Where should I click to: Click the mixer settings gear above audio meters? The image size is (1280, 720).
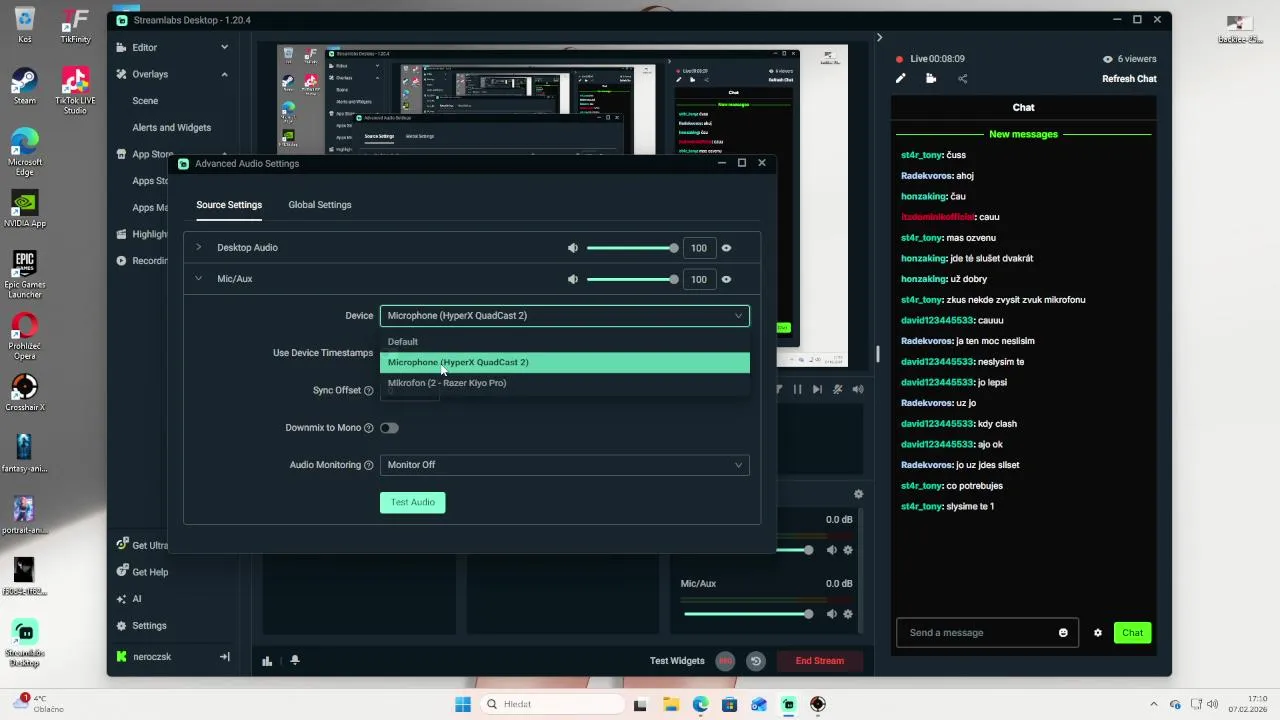tap(858, 494)
